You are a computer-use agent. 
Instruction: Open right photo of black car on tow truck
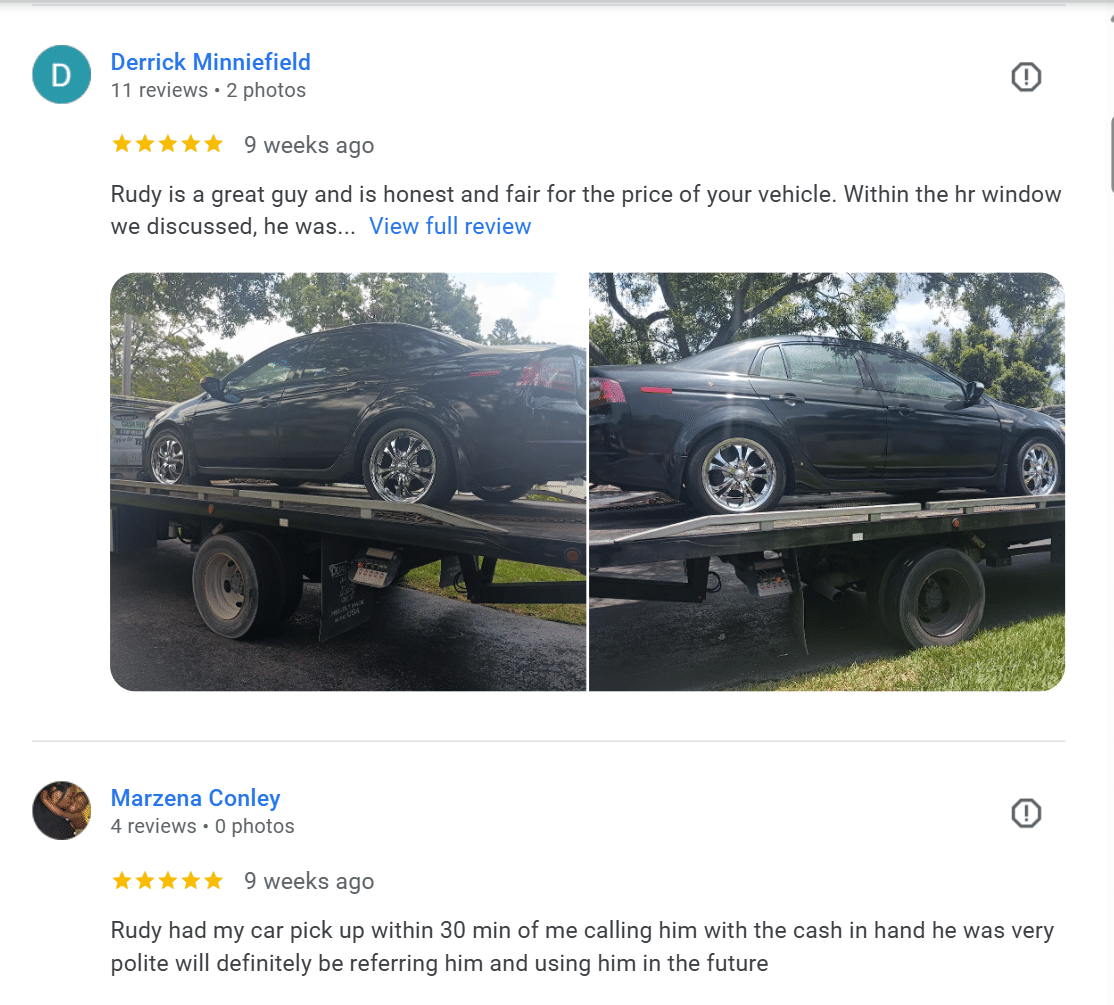click(827, 482)
